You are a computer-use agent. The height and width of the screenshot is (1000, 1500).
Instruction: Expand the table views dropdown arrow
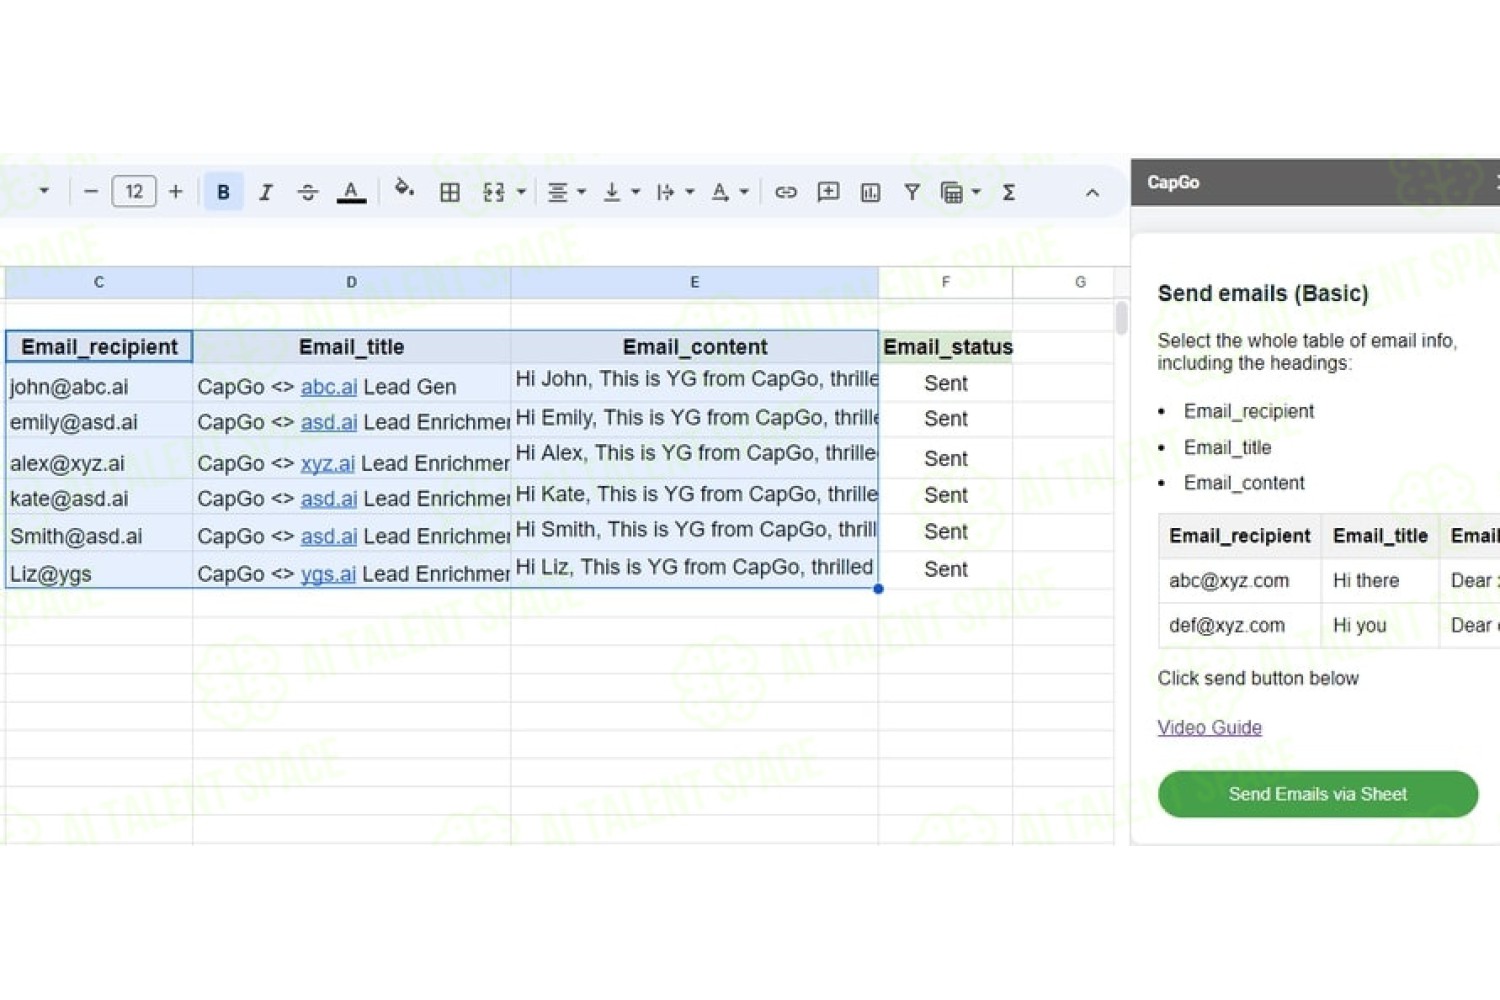tap(976, 192)
